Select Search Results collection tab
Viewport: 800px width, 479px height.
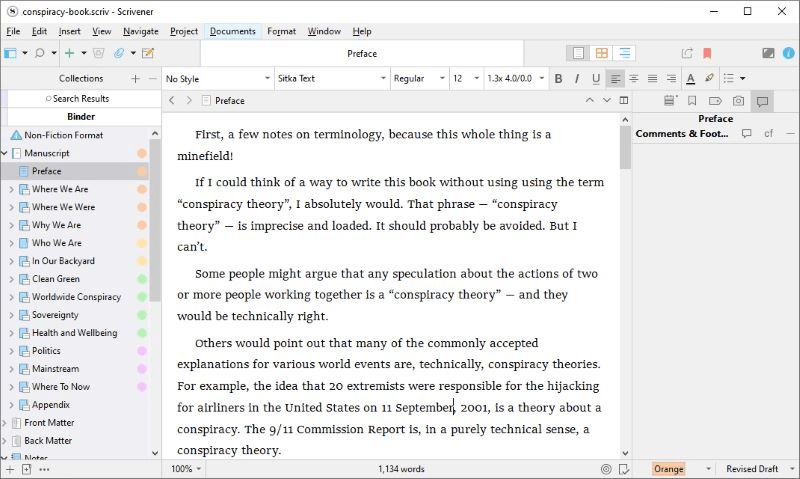(80, 98)
